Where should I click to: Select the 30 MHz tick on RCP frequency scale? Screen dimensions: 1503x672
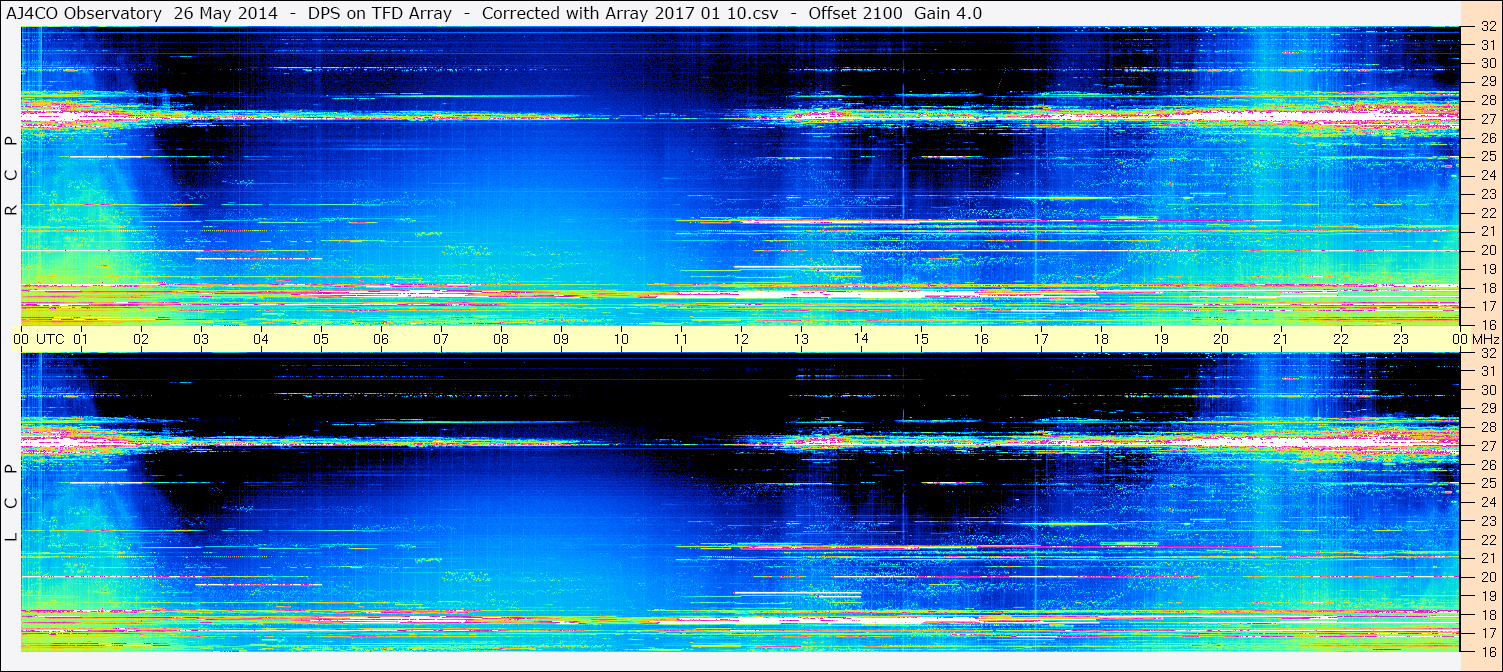[1487, 62]
